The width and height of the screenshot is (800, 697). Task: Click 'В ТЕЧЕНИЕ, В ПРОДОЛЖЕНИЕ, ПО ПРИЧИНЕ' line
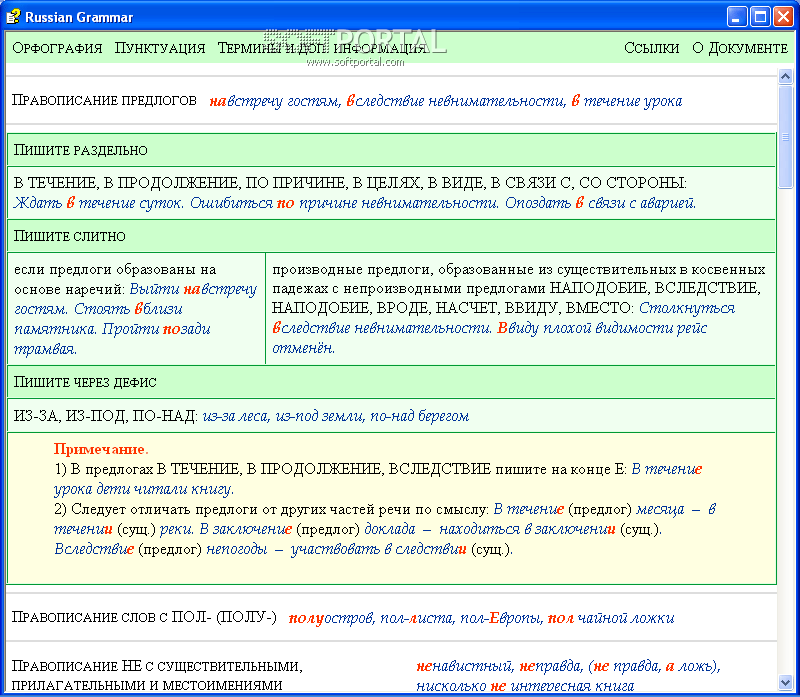point(350,183)
